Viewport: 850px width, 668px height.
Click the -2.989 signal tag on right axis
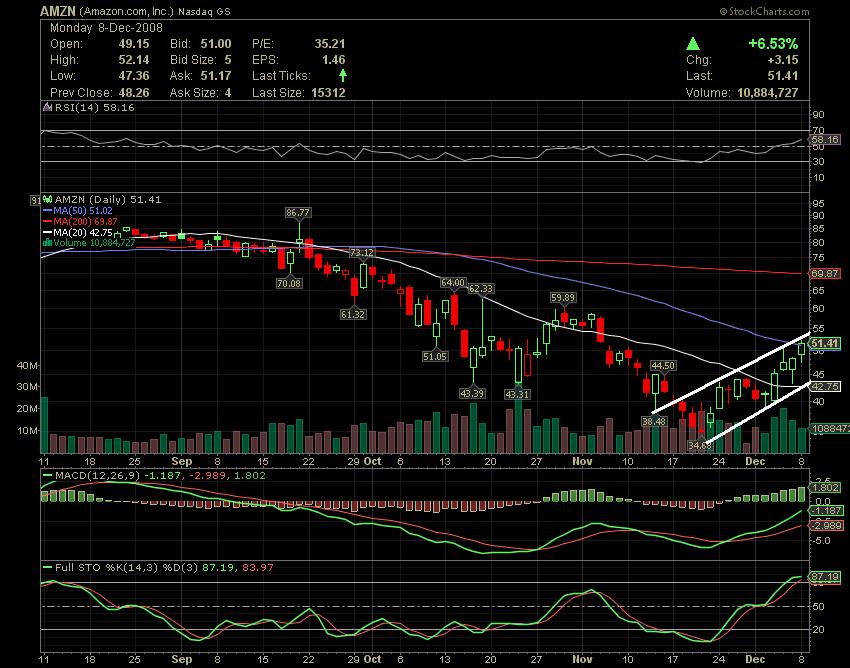click(826, 525)
